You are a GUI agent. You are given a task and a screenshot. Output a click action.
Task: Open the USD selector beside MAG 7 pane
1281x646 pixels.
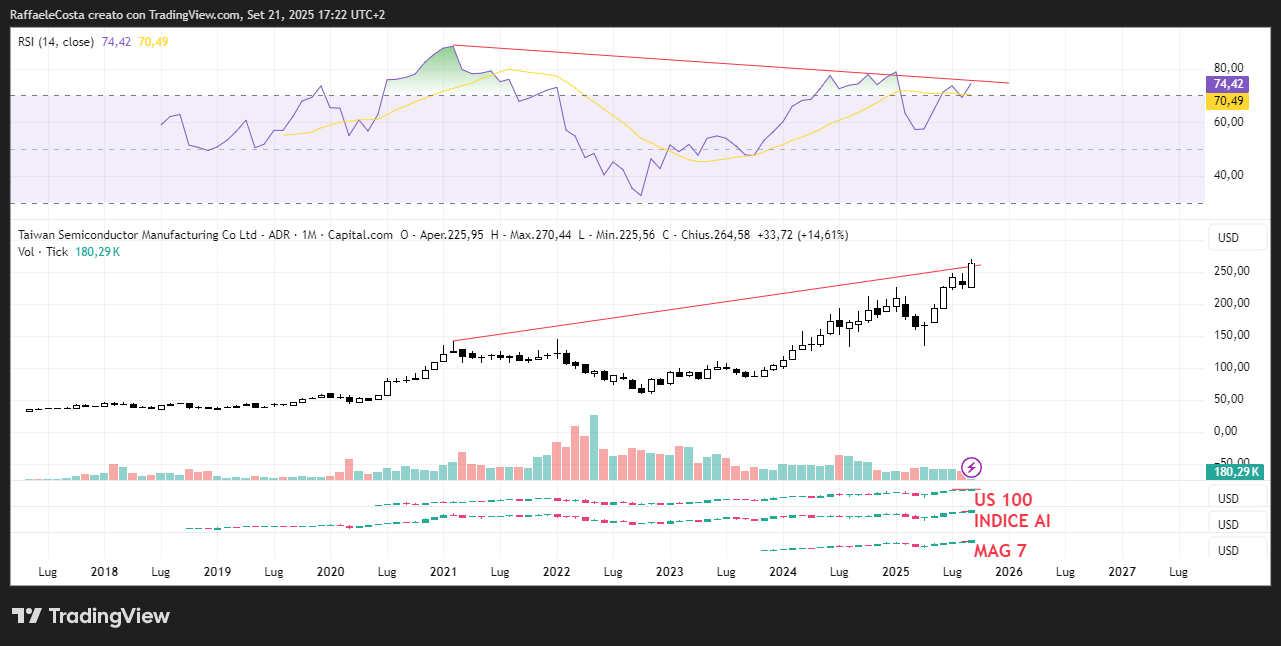point(1226,551)
